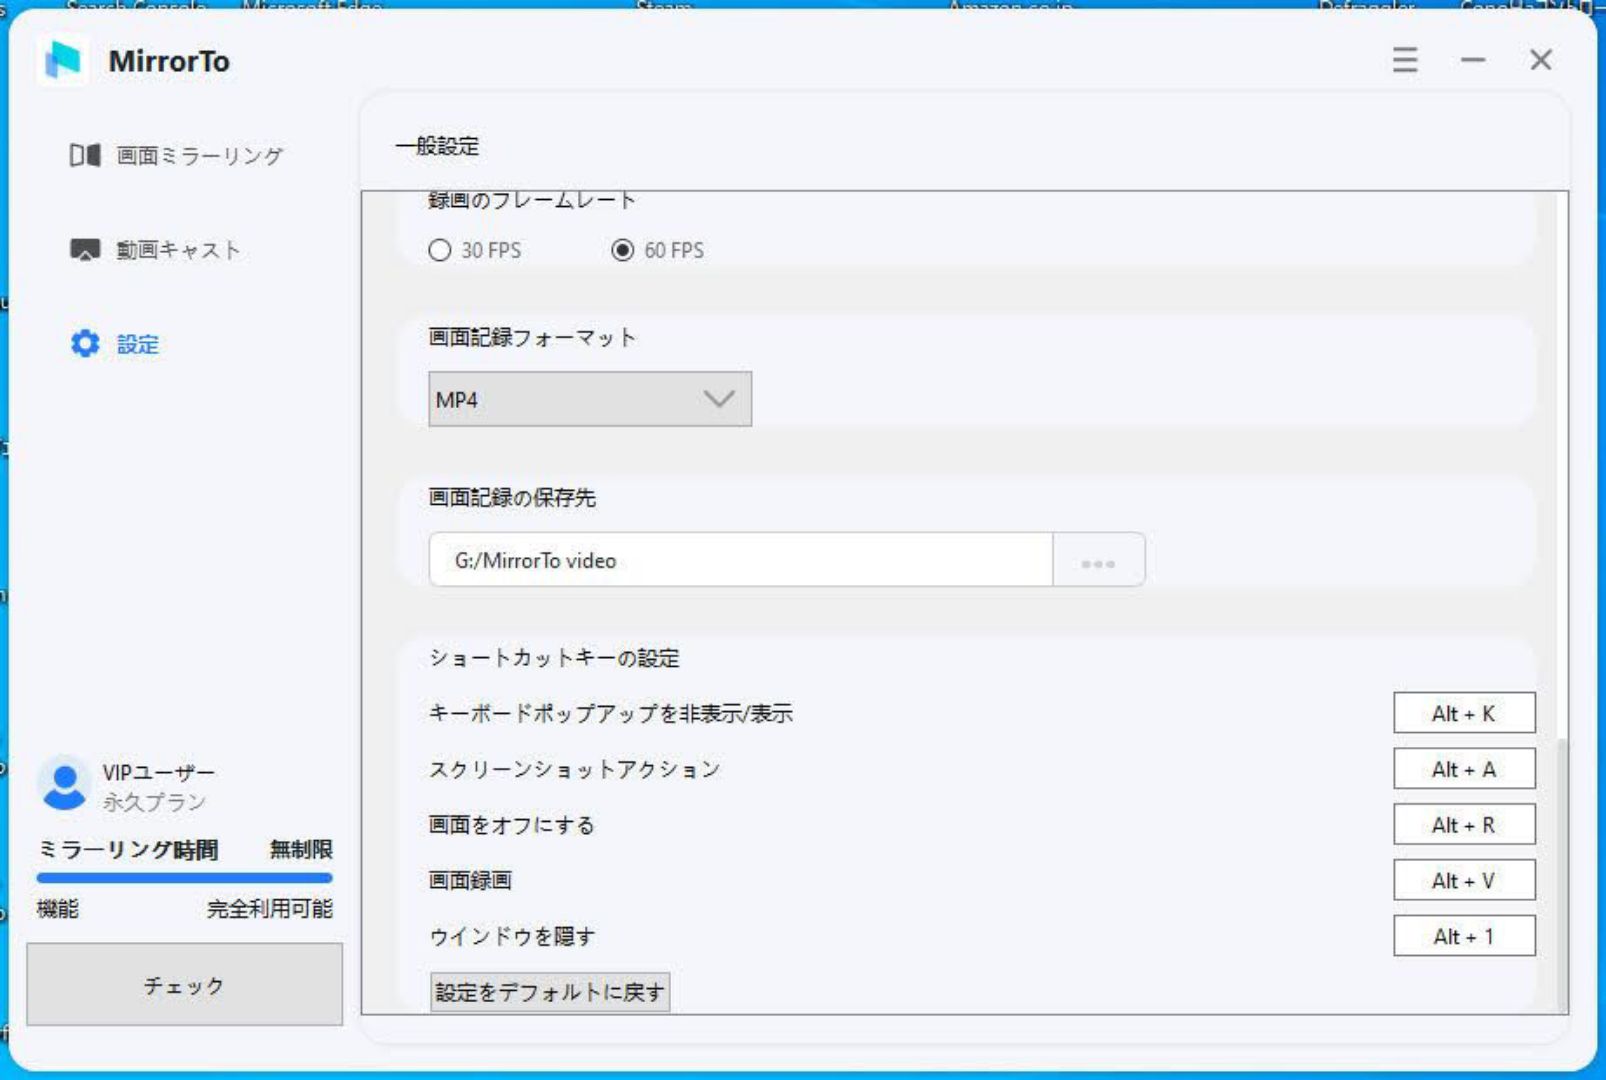Click the G:/MirrorTo video path field
Screen dimensions: 1606x1080
[741, 560]
